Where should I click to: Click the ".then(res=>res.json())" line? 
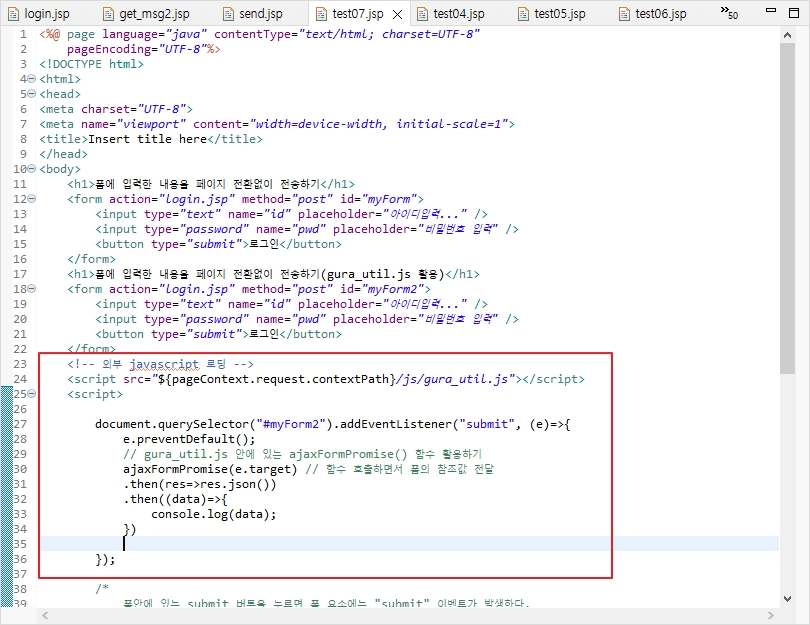tap(199, 484)
